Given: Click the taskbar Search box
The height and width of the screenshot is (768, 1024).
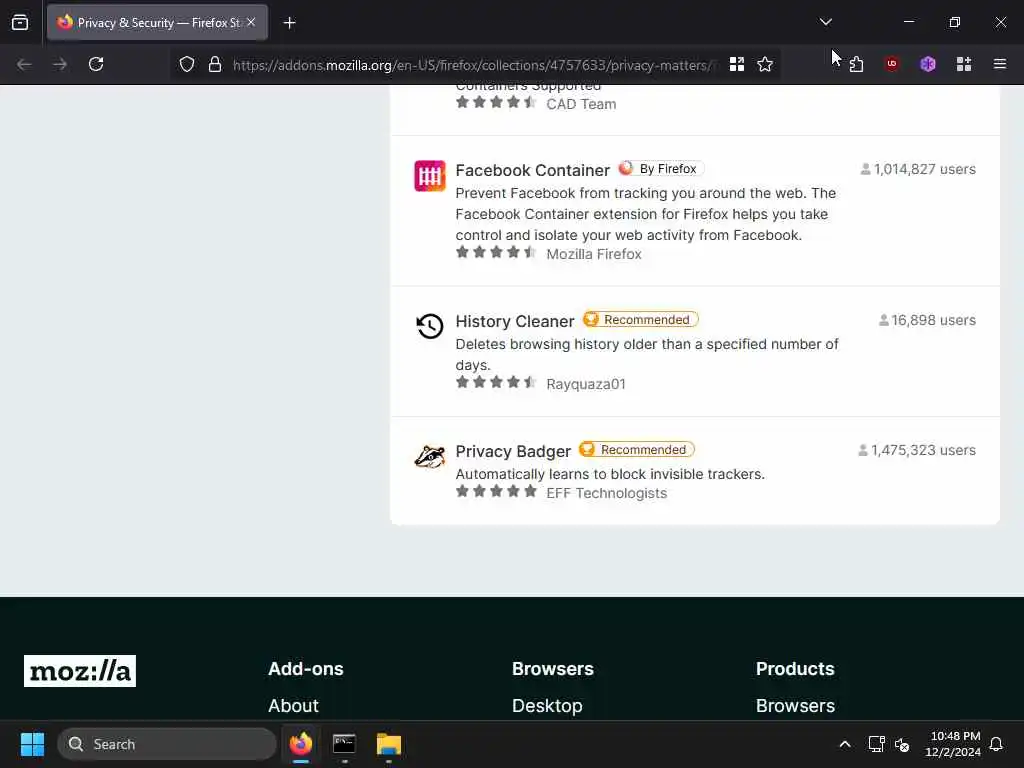Looking at the screenshot, I should [x=167, y=744].
